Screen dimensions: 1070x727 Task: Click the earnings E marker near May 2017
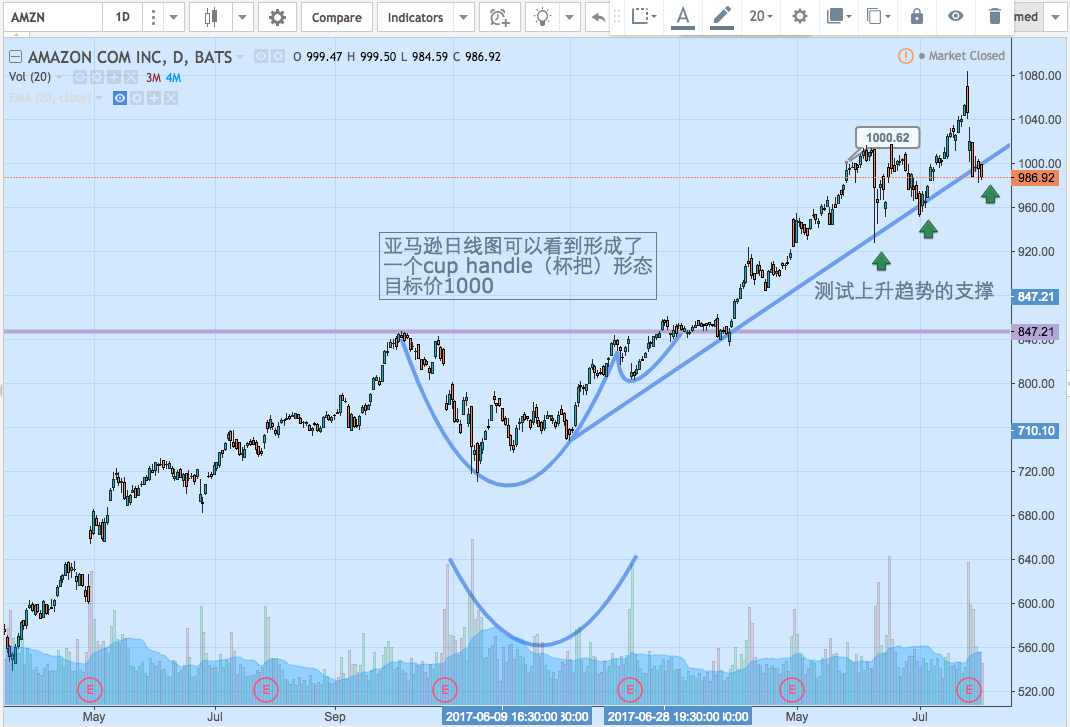(792, 690)
